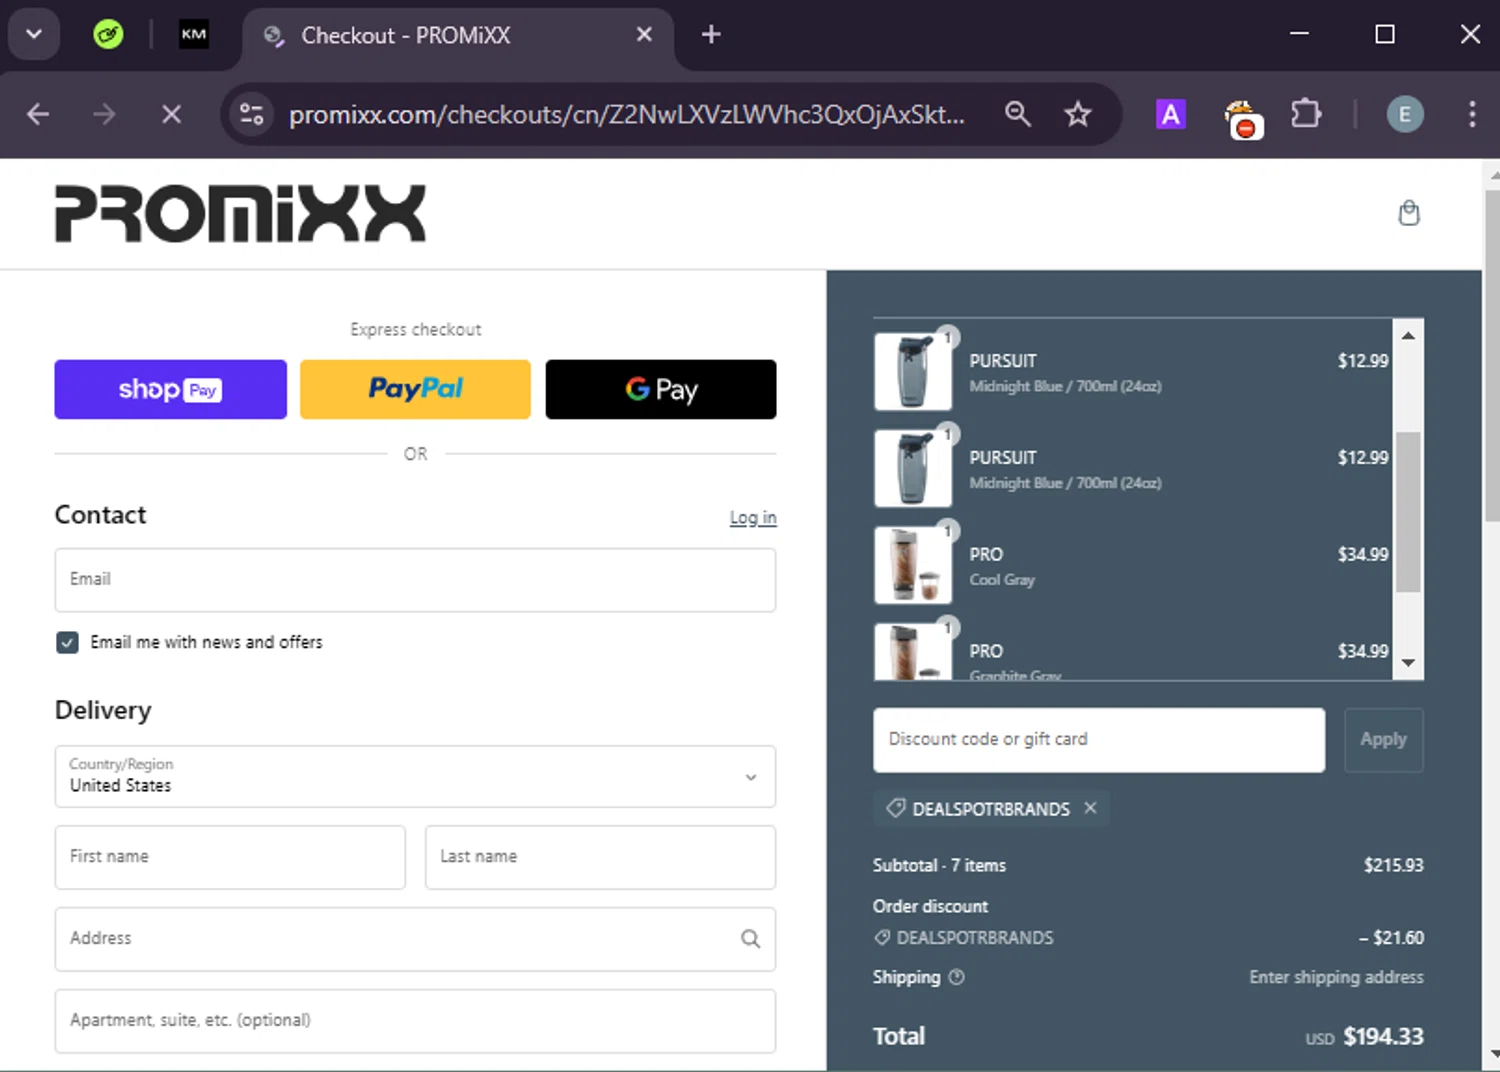Pay with Shop Pay button
This screenshot has height=1072, width=1500.
[x=170, y=389]
